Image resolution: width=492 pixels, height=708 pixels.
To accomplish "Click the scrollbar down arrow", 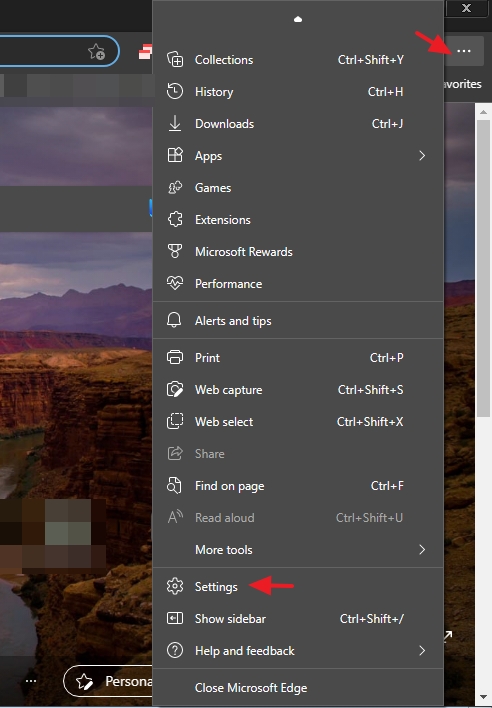I will pyautogui.click(x=483, y=697).
